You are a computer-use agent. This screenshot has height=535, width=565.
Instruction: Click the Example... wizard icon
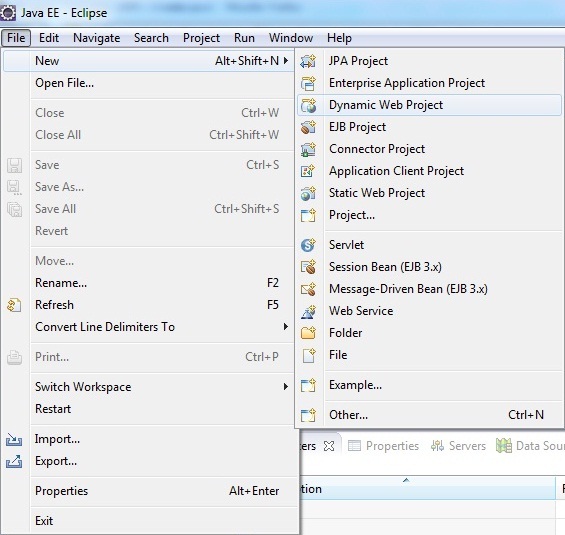click(308, 385)
